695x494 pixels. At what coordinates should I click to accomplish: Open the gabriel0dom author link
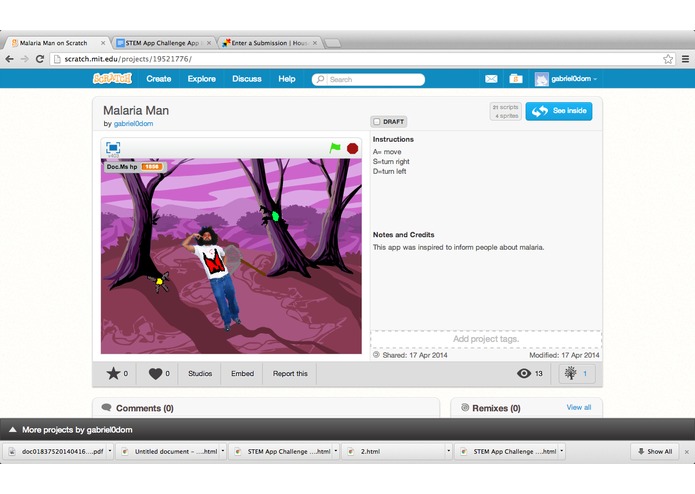[x=133, y=124]
